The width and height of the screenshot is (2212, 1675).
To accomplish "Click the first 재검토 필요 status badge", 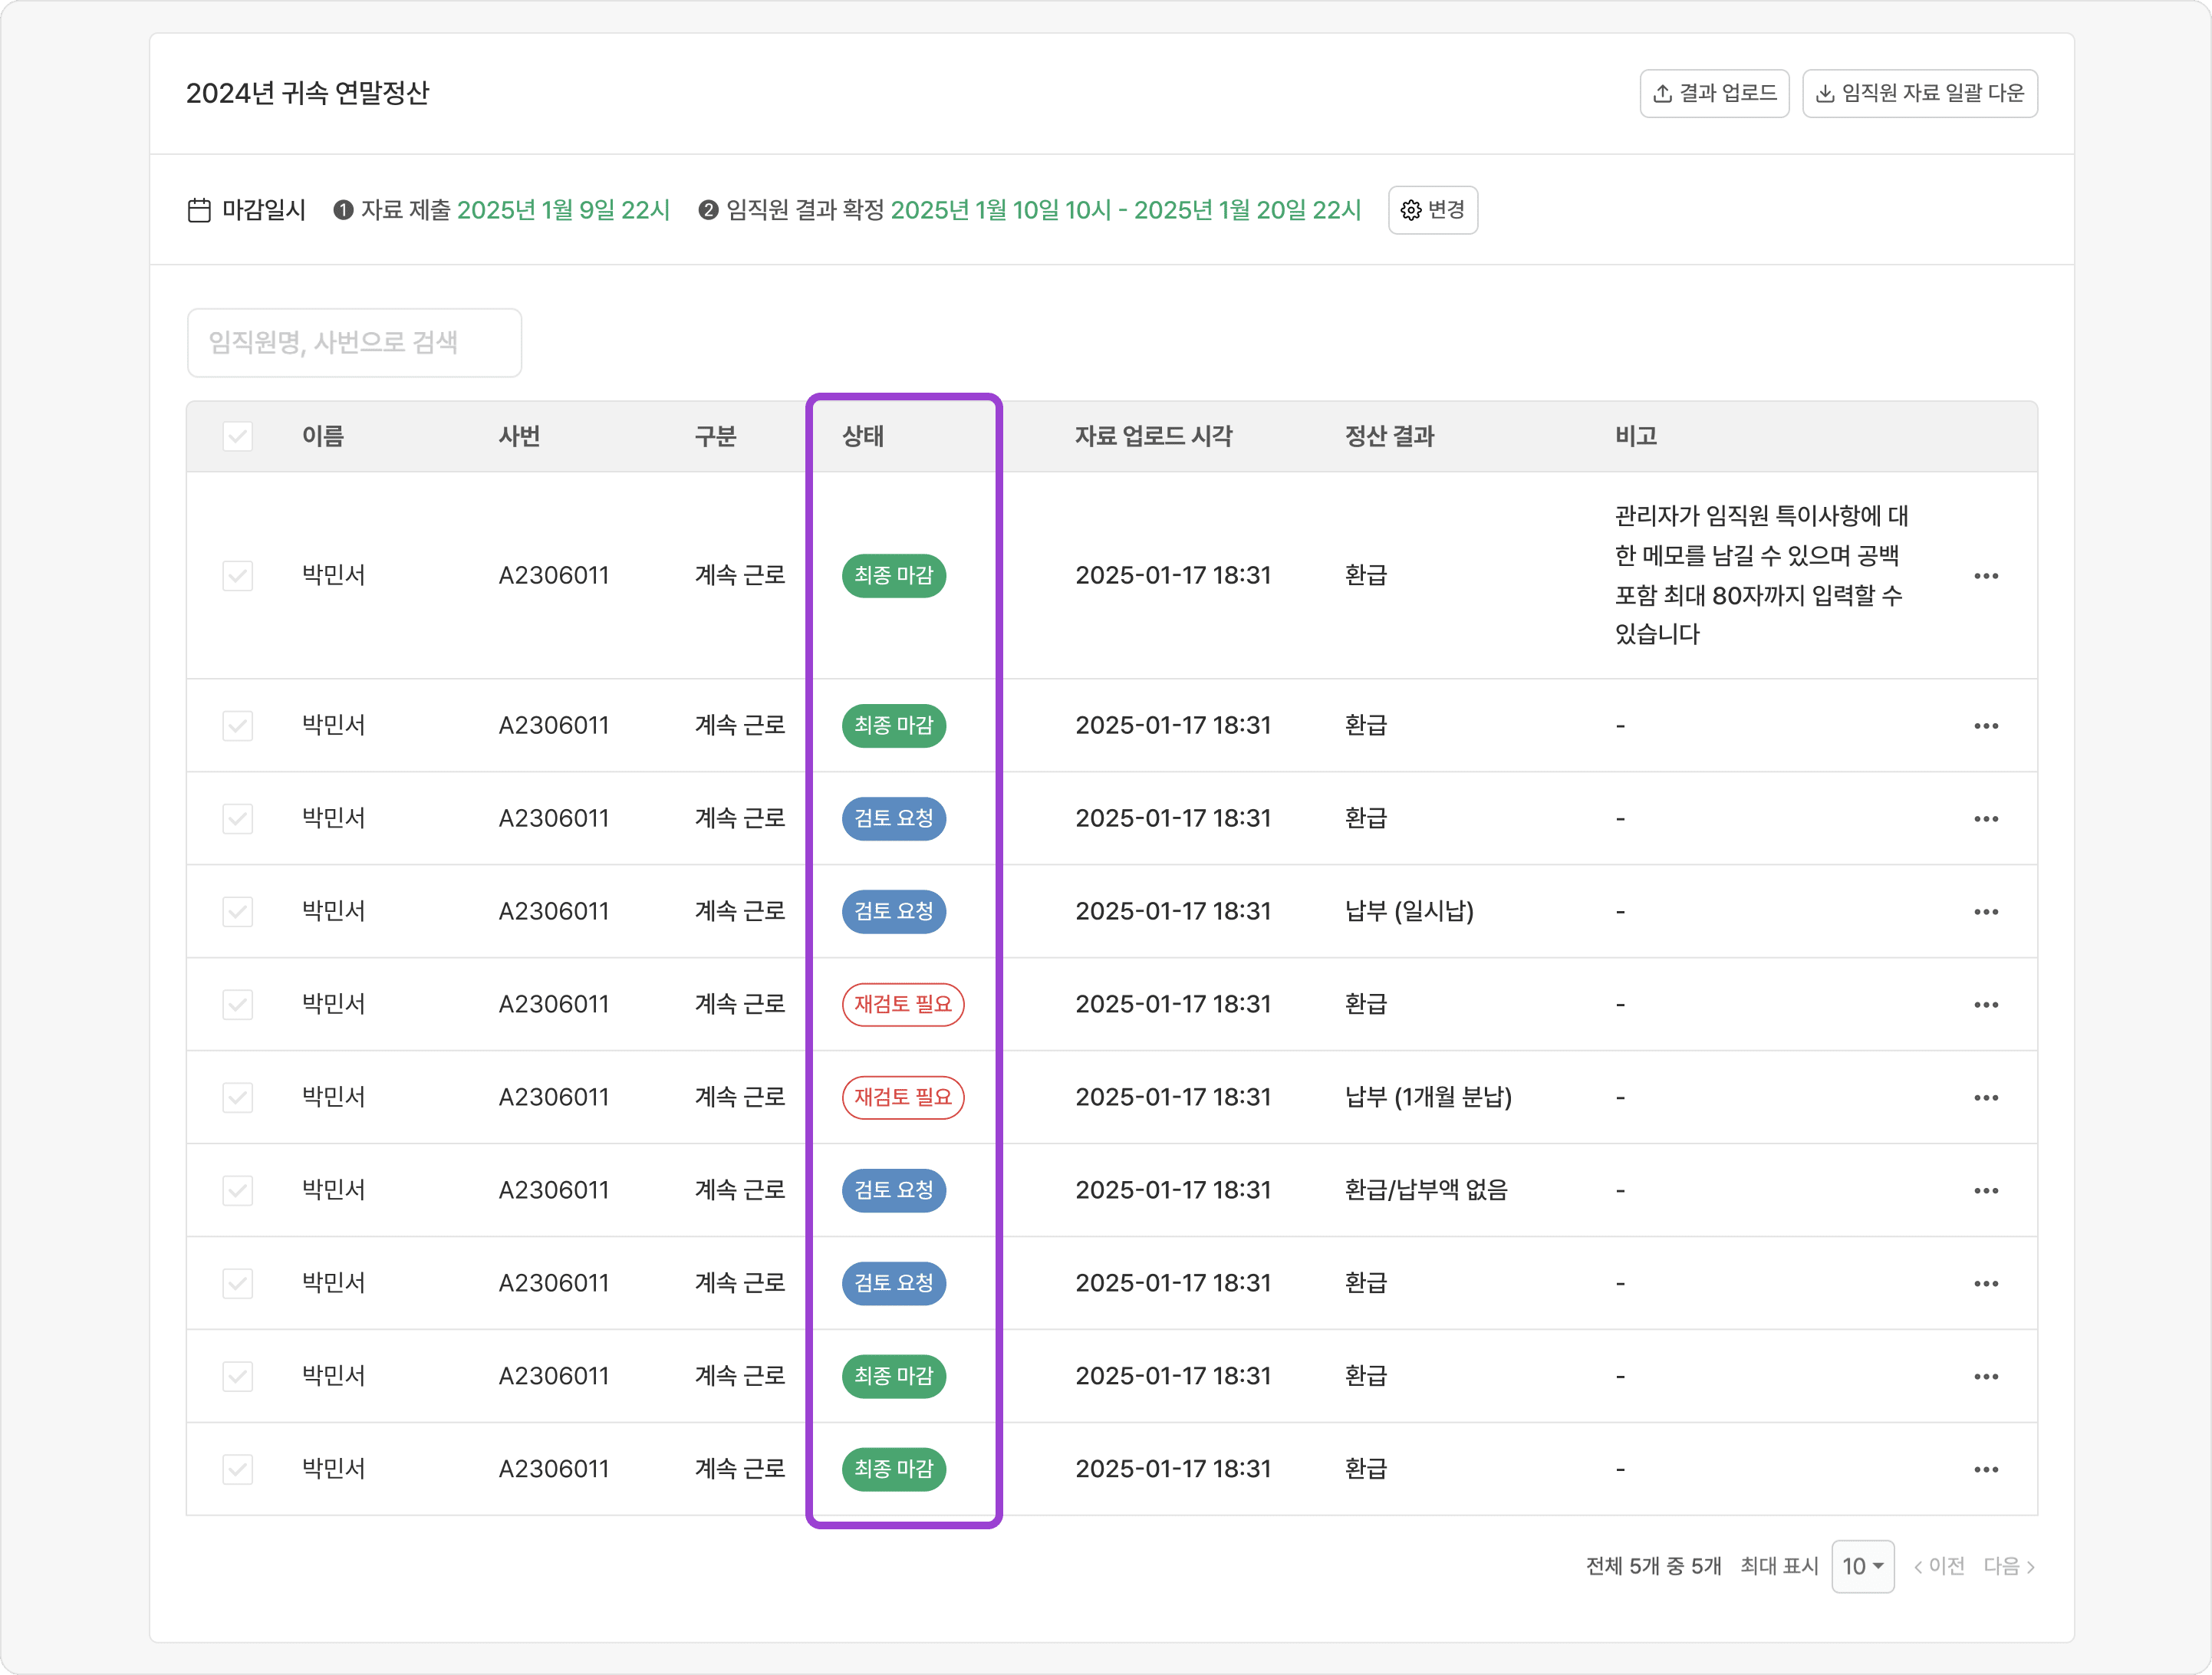I will point(902,1004).
